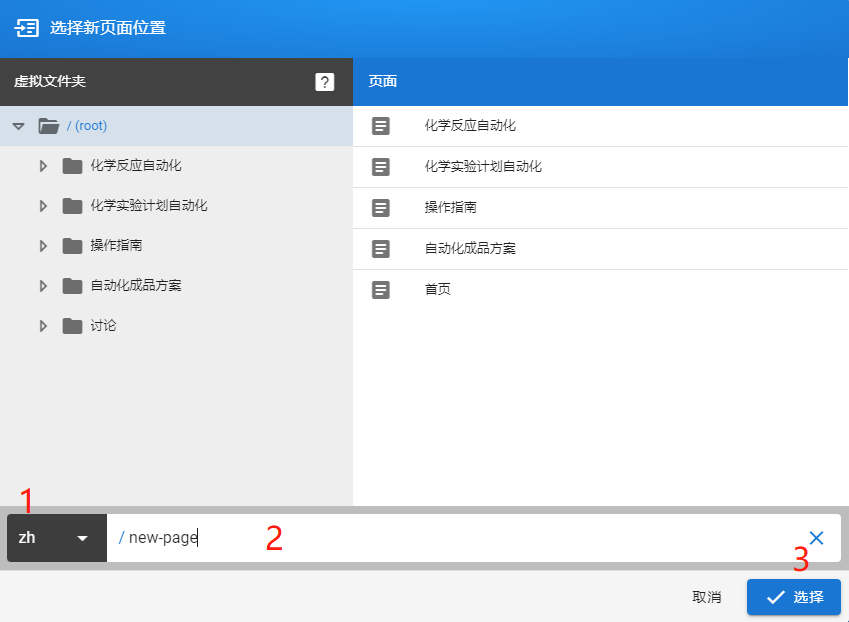Confirm the location with 选择
Viewport: 849px width, 622px height.
pos(793,596)
